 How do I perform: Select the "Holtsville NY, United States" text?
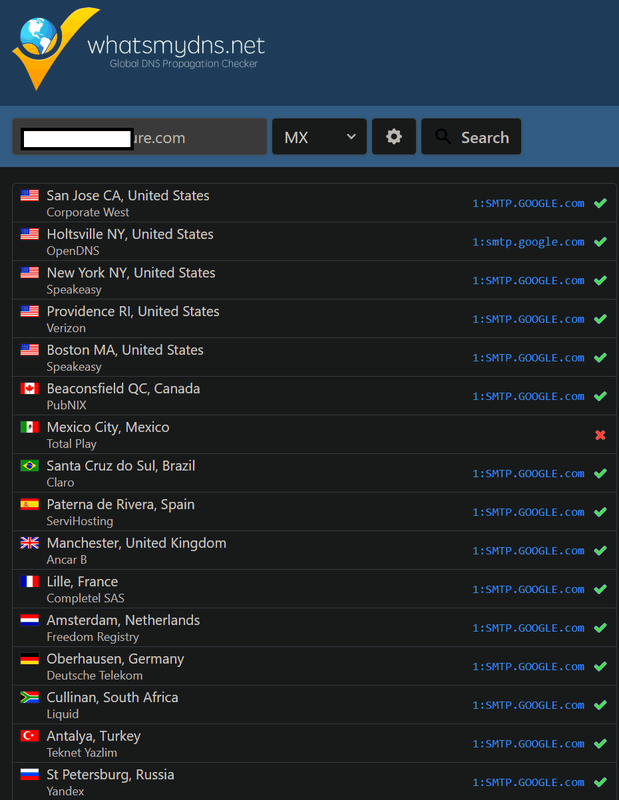[130, 235]
